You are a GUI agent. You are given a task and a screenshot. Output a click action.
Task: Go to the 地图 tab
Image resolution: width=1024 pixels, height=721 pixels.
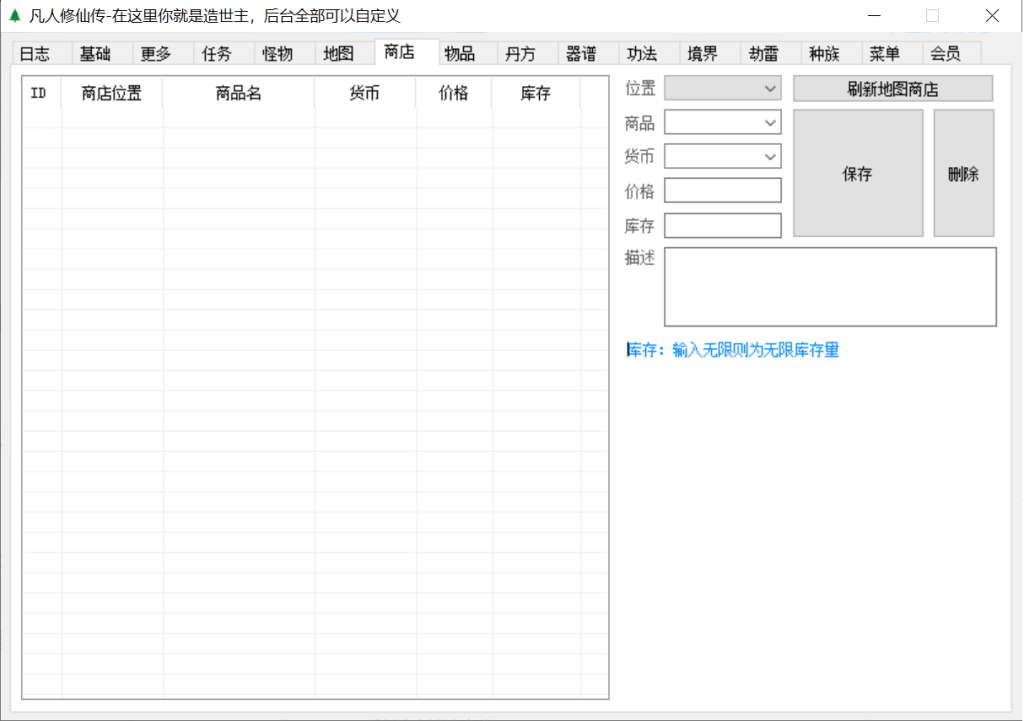(338, 54)
